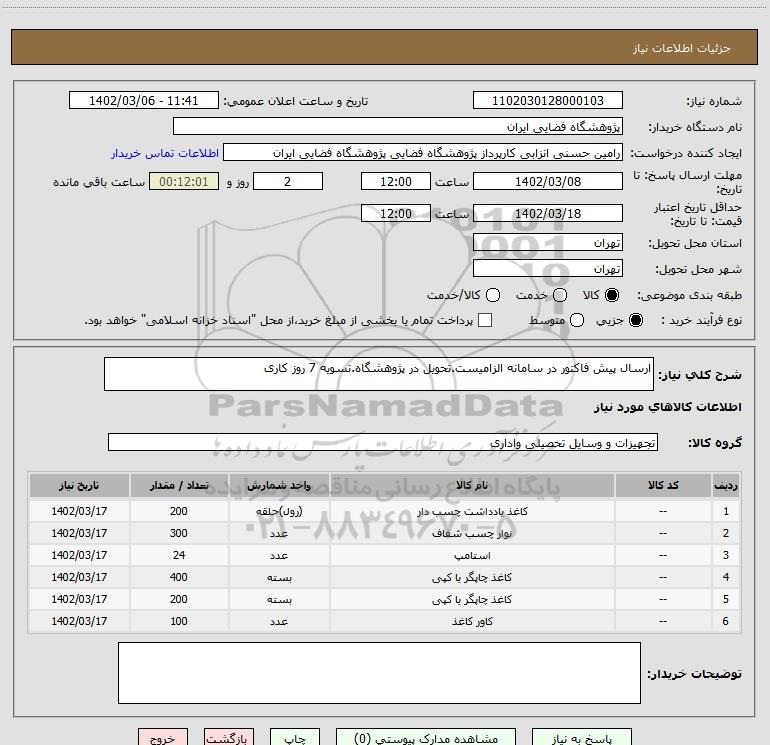Screen dimensions: 770x745
Task: Select item کاور کاغذ
Action: click(x=472, y=621)
